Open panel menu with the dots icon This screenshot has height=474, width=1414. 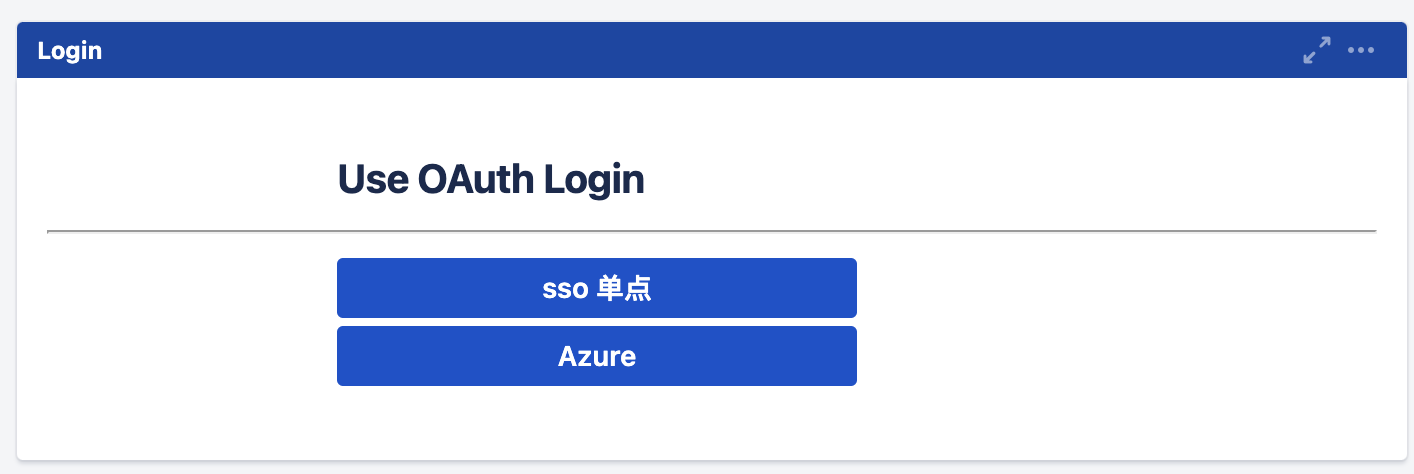point(1361,50)
